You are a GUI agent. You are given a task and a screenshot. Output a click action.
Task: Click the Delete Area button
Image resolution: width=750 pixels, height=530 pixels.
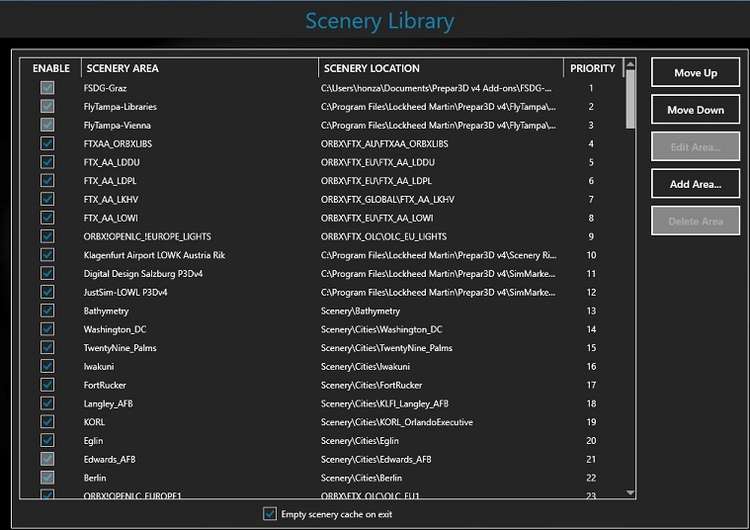click(695, 221)
